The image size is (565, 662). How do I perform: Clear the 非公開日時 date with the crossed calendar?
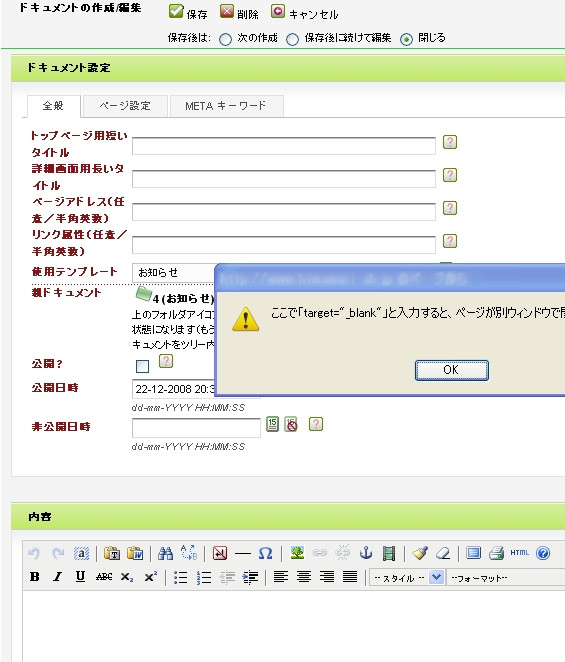[x=291, y=424]
